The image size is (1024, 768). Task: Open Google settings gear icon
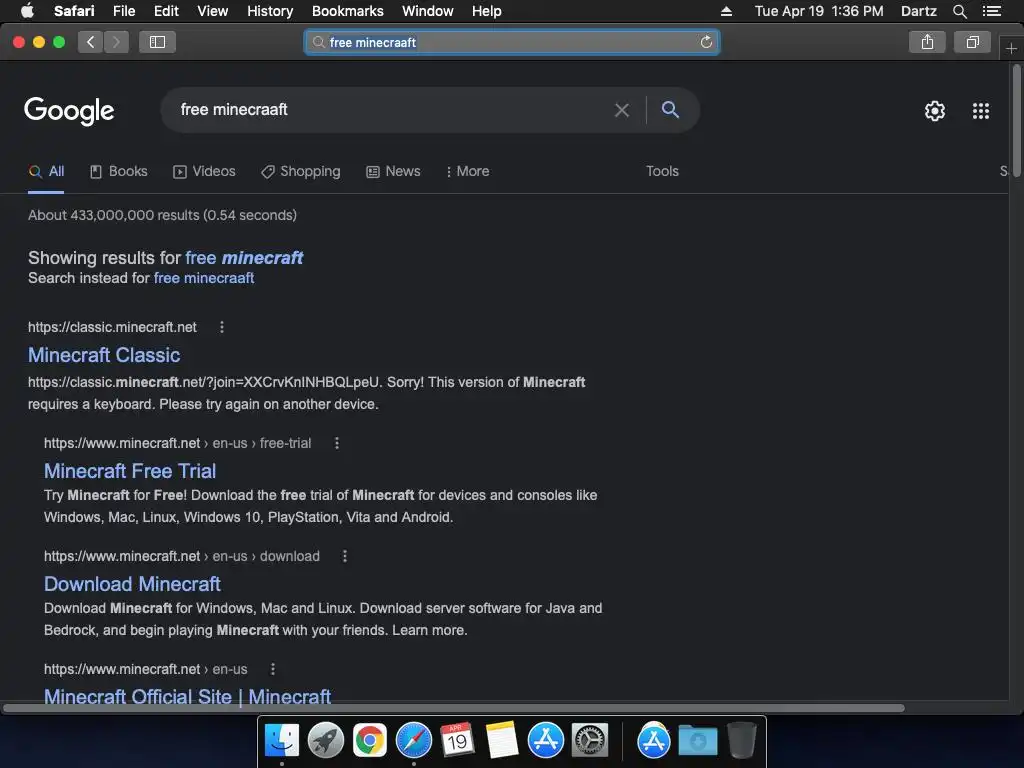(935, 111)
